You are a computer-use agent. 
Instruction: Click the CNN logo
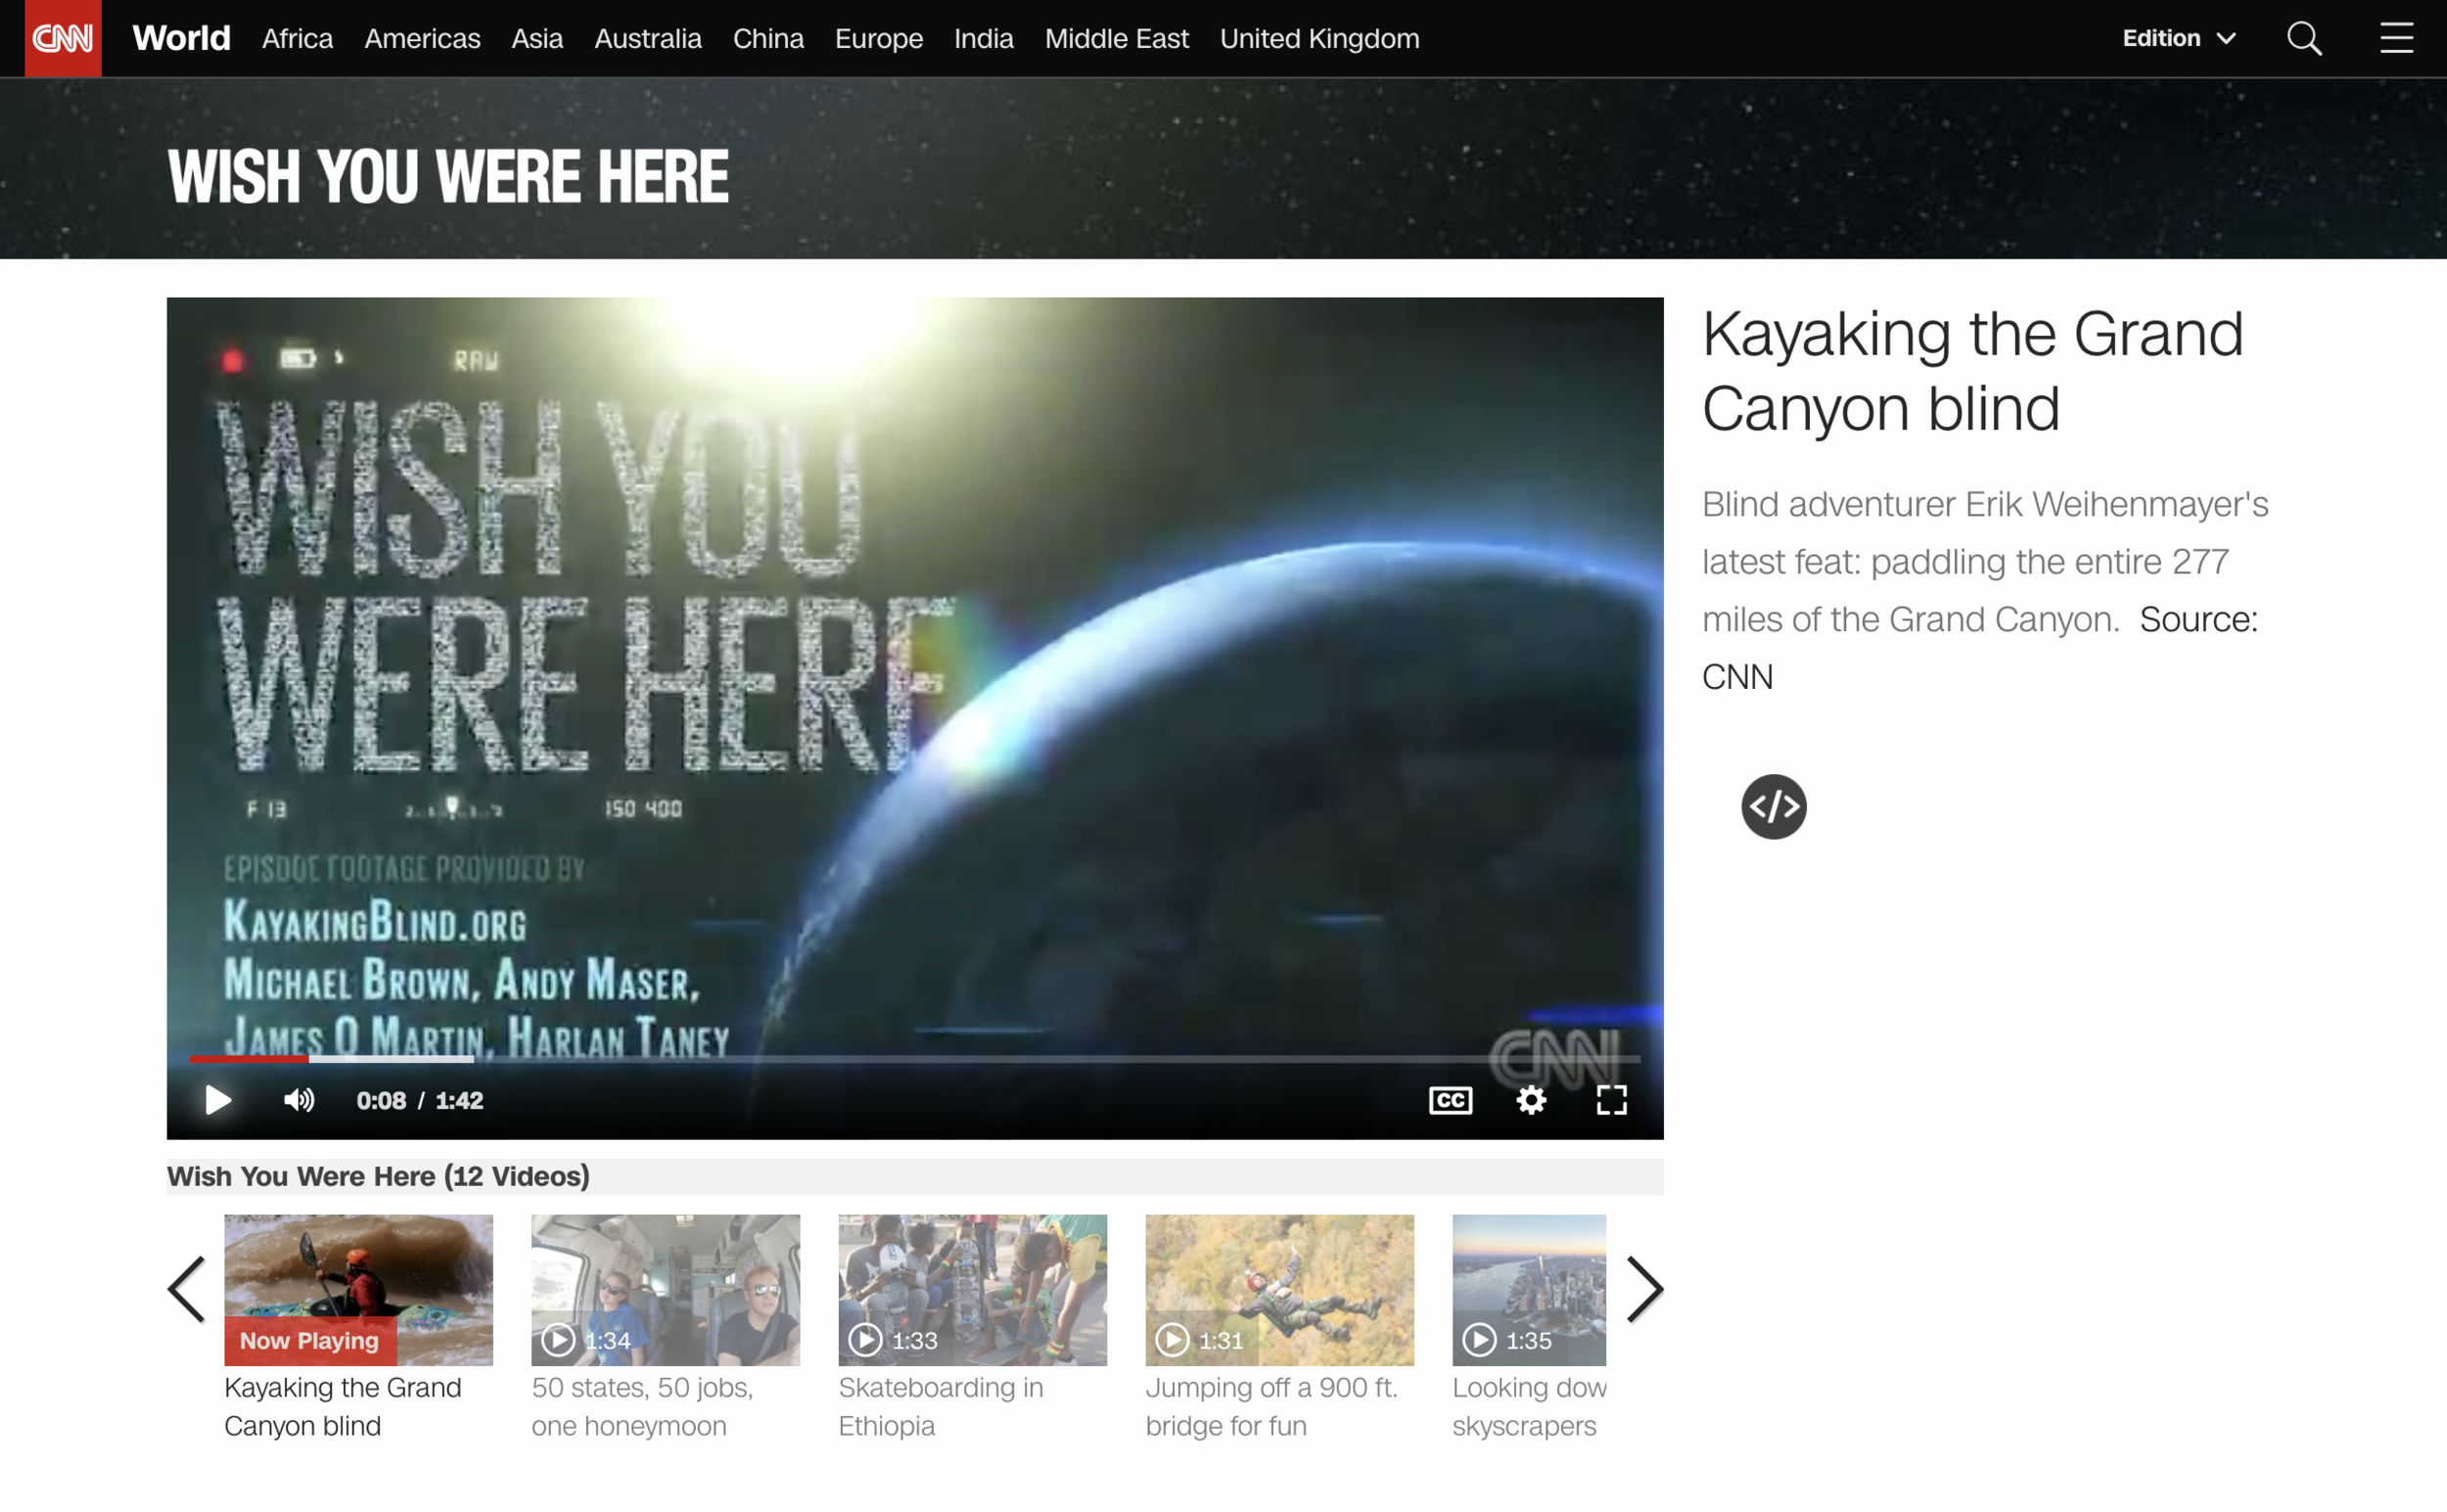pos(63,38)
